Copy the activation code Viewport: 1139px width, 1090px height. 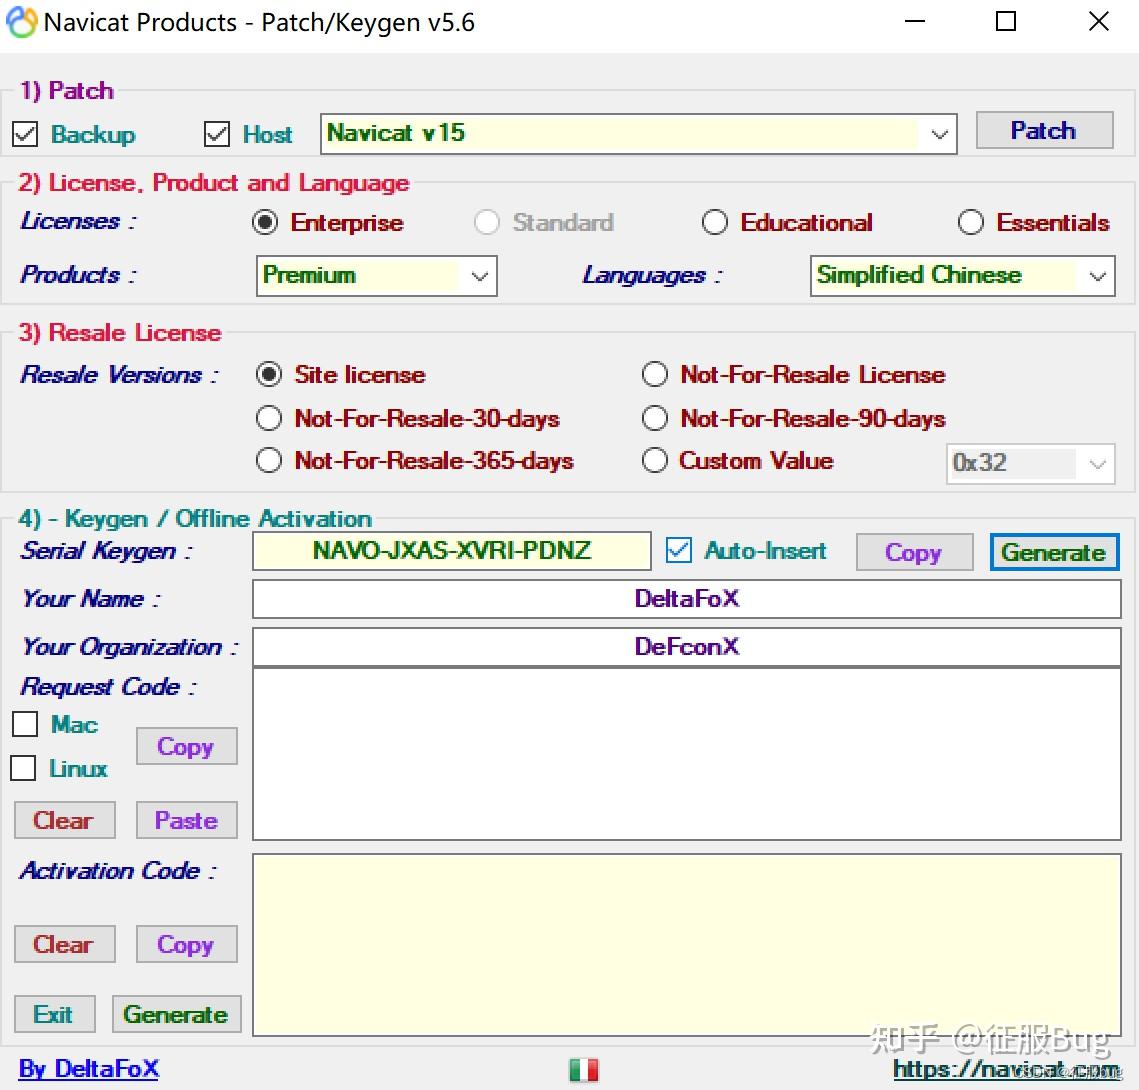pyautogui.click(x=186, y=944)
